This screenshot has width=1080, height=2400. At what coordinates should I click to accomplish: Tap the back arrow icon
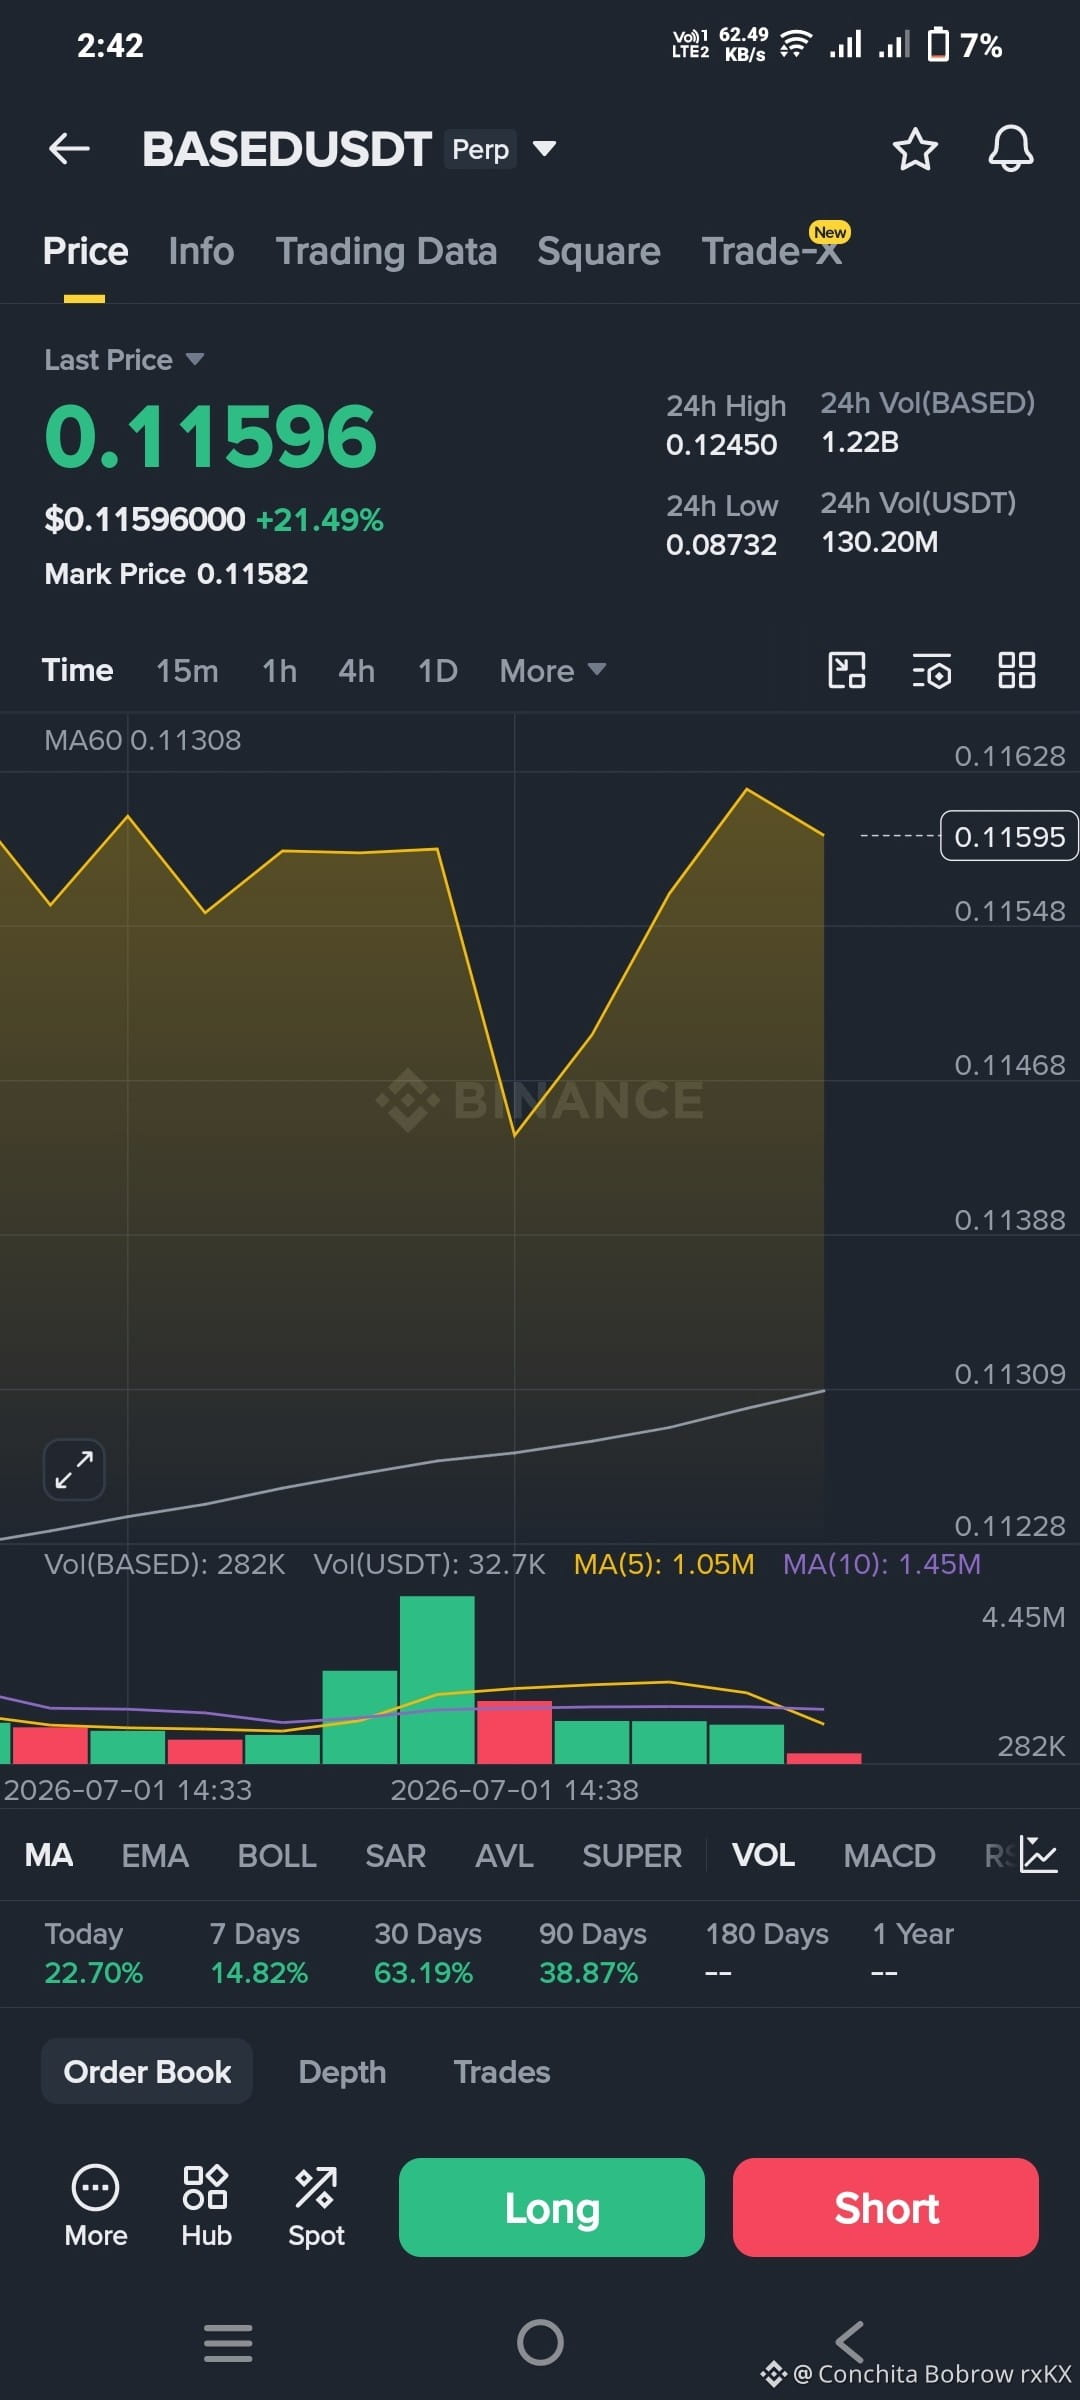coord(69,149)
